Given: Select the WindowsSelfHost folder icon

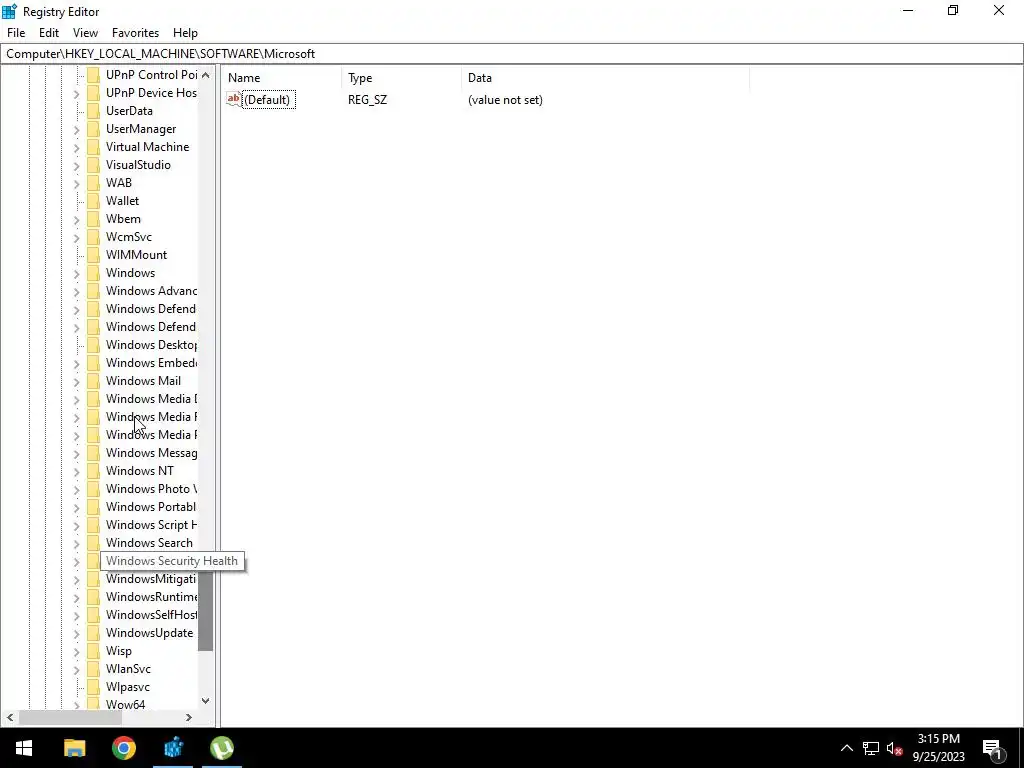Looking at the screenshot, I should pos(93,615).
